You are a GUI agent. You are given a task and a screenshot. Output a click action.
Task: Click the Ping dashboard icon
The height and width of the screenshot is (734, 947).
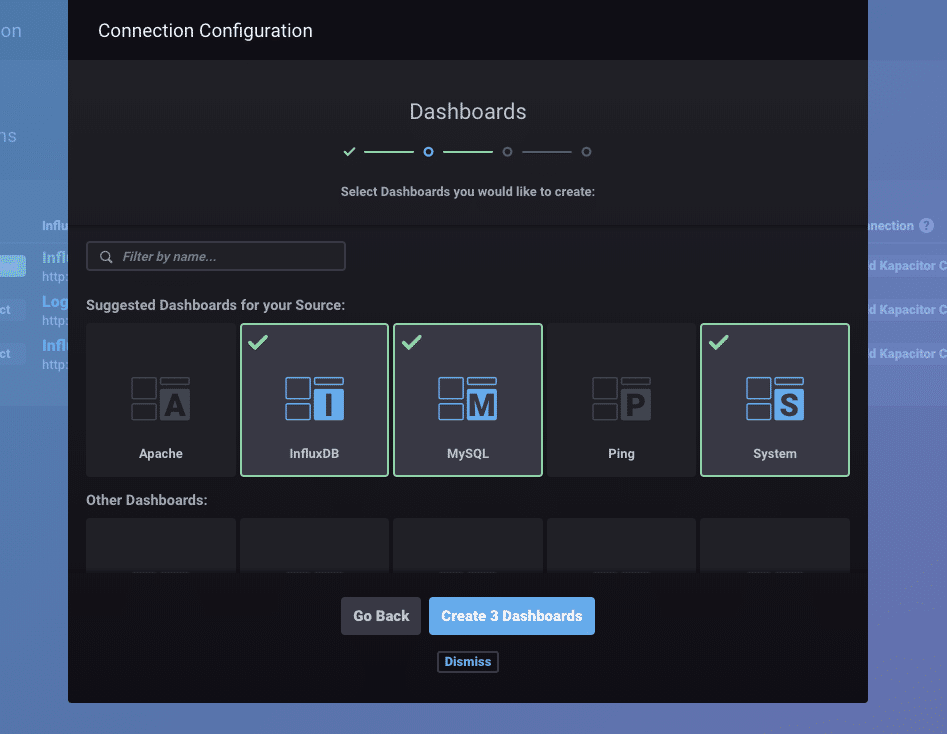pos(621,398)
